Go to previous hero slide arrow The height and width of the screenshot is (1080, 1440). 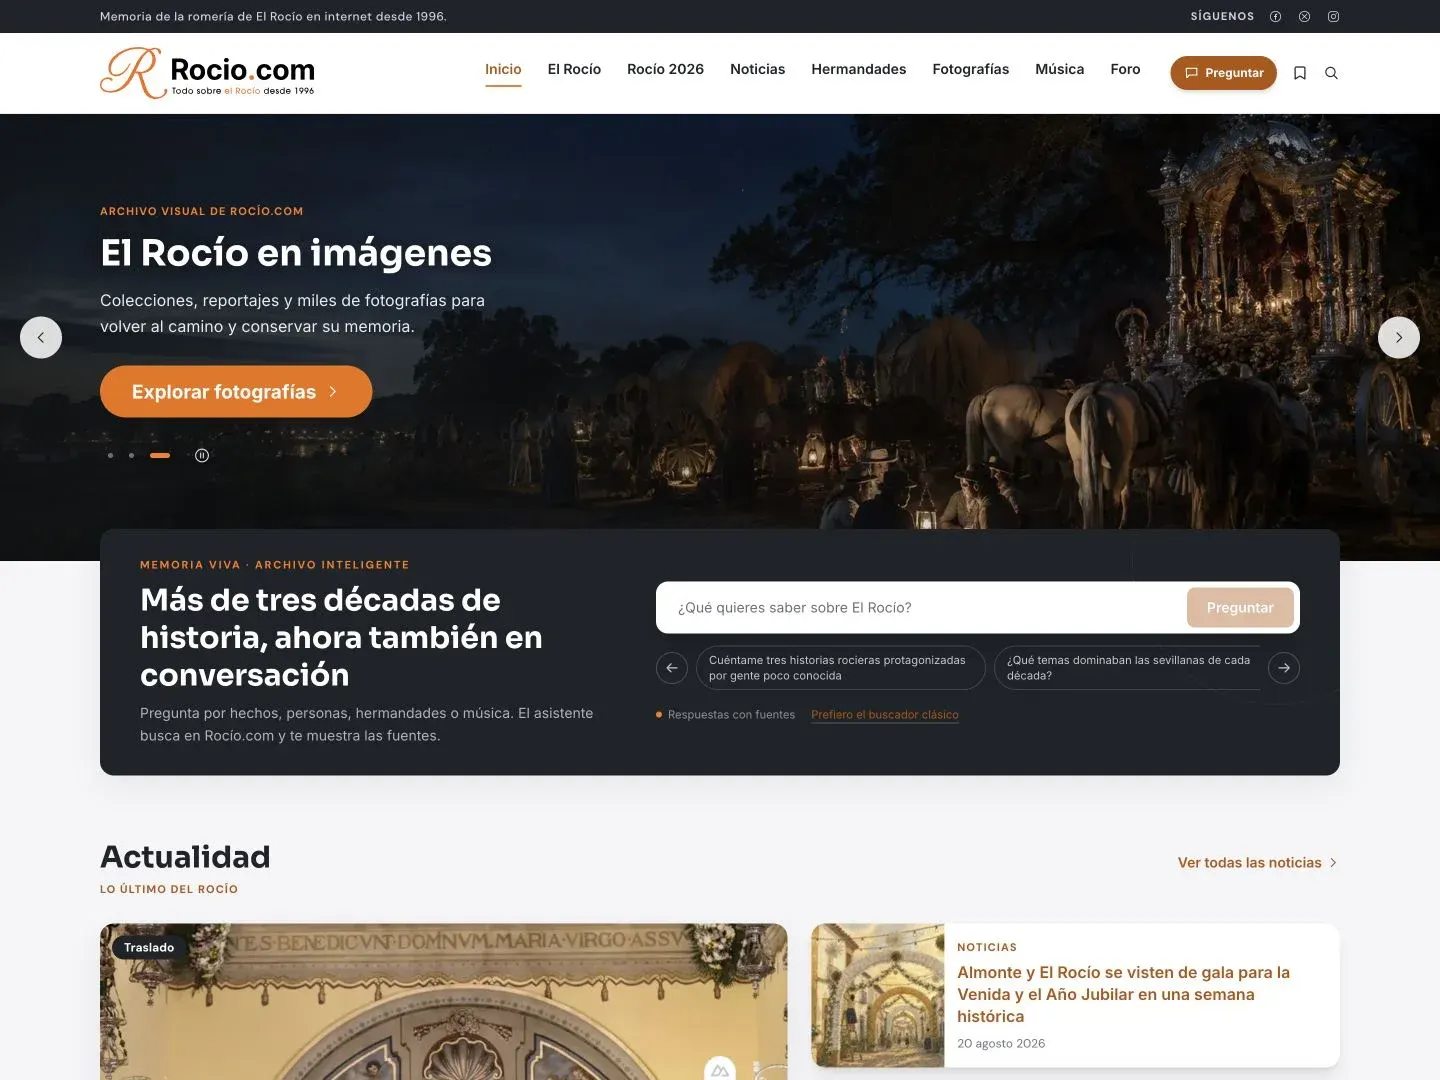click(41, 337)
